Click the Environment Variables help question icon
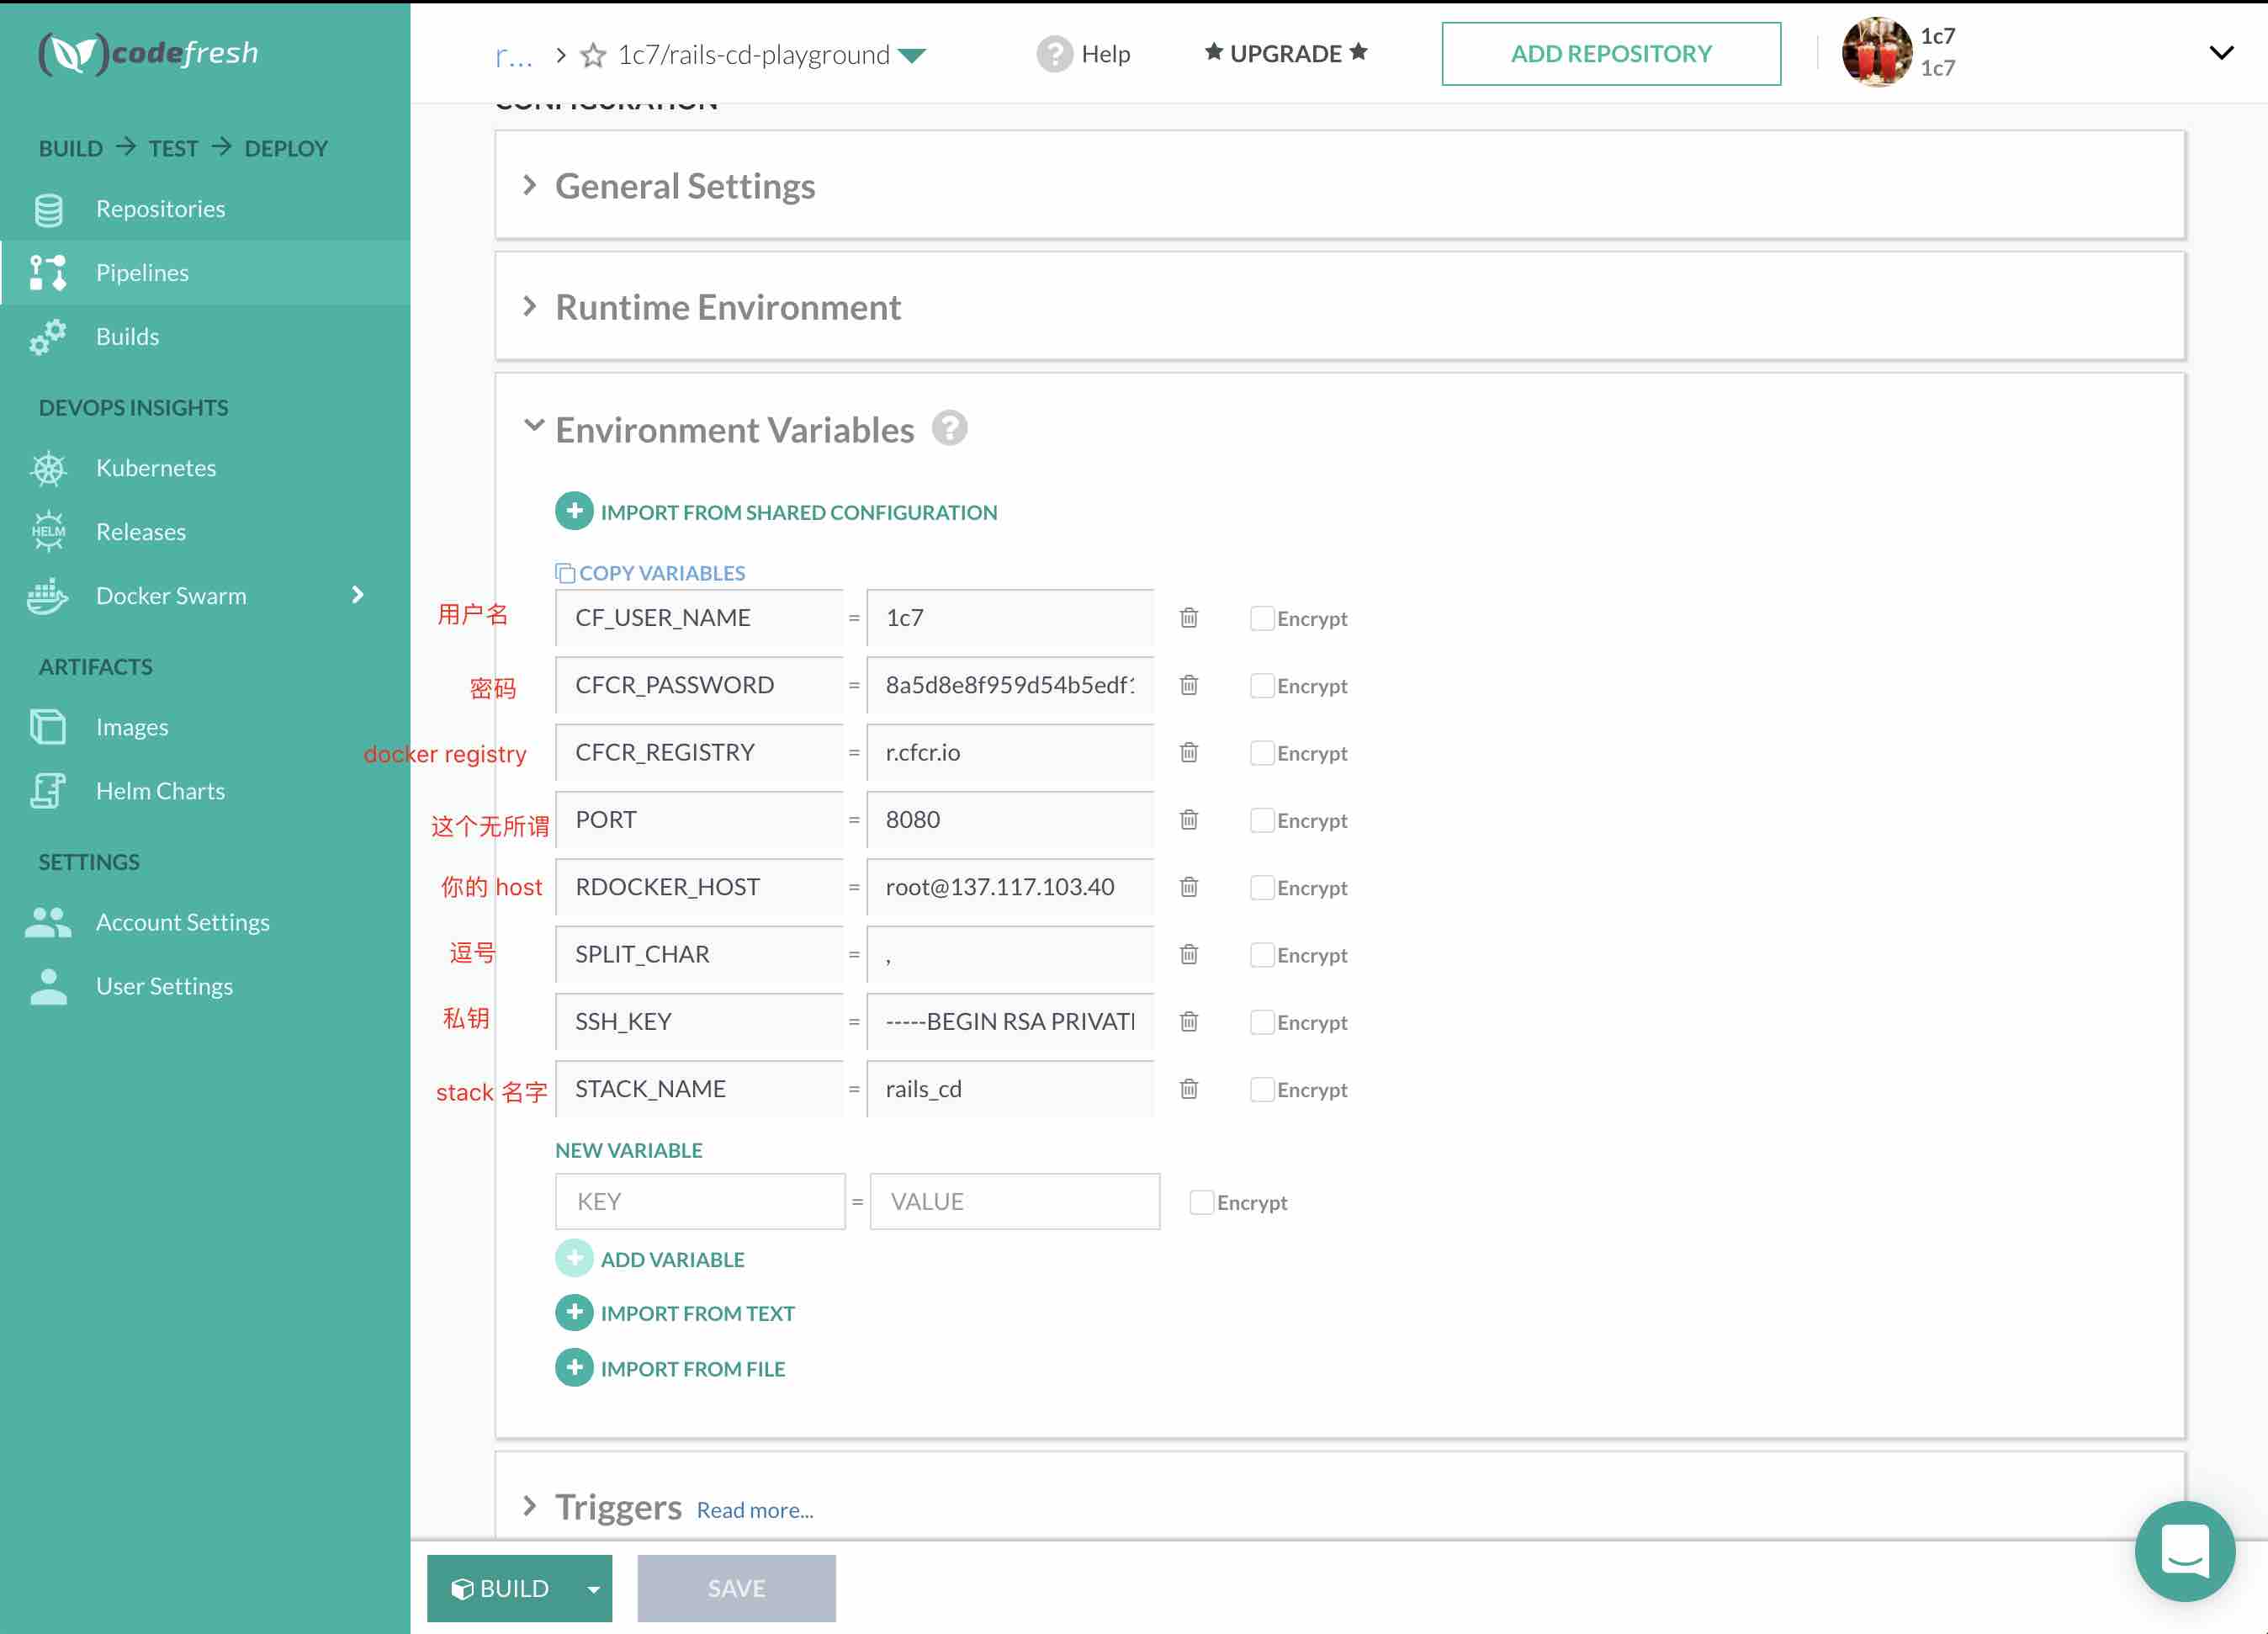Screen dimensions: 2268x1634 [949, 429]
